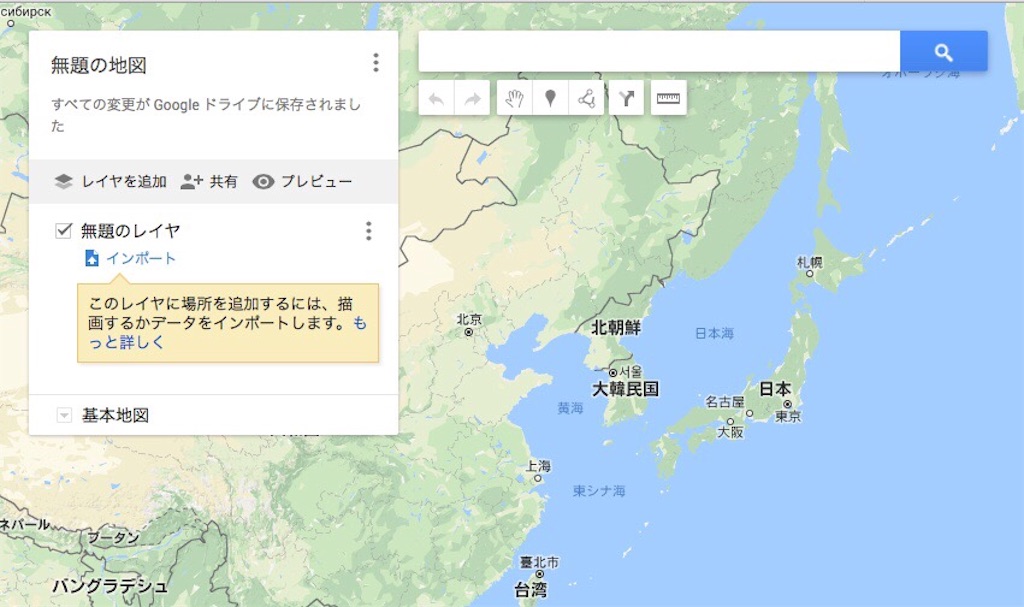Click the 黄海 sea label
1024x607 pixels.
(x=570, y=408)
